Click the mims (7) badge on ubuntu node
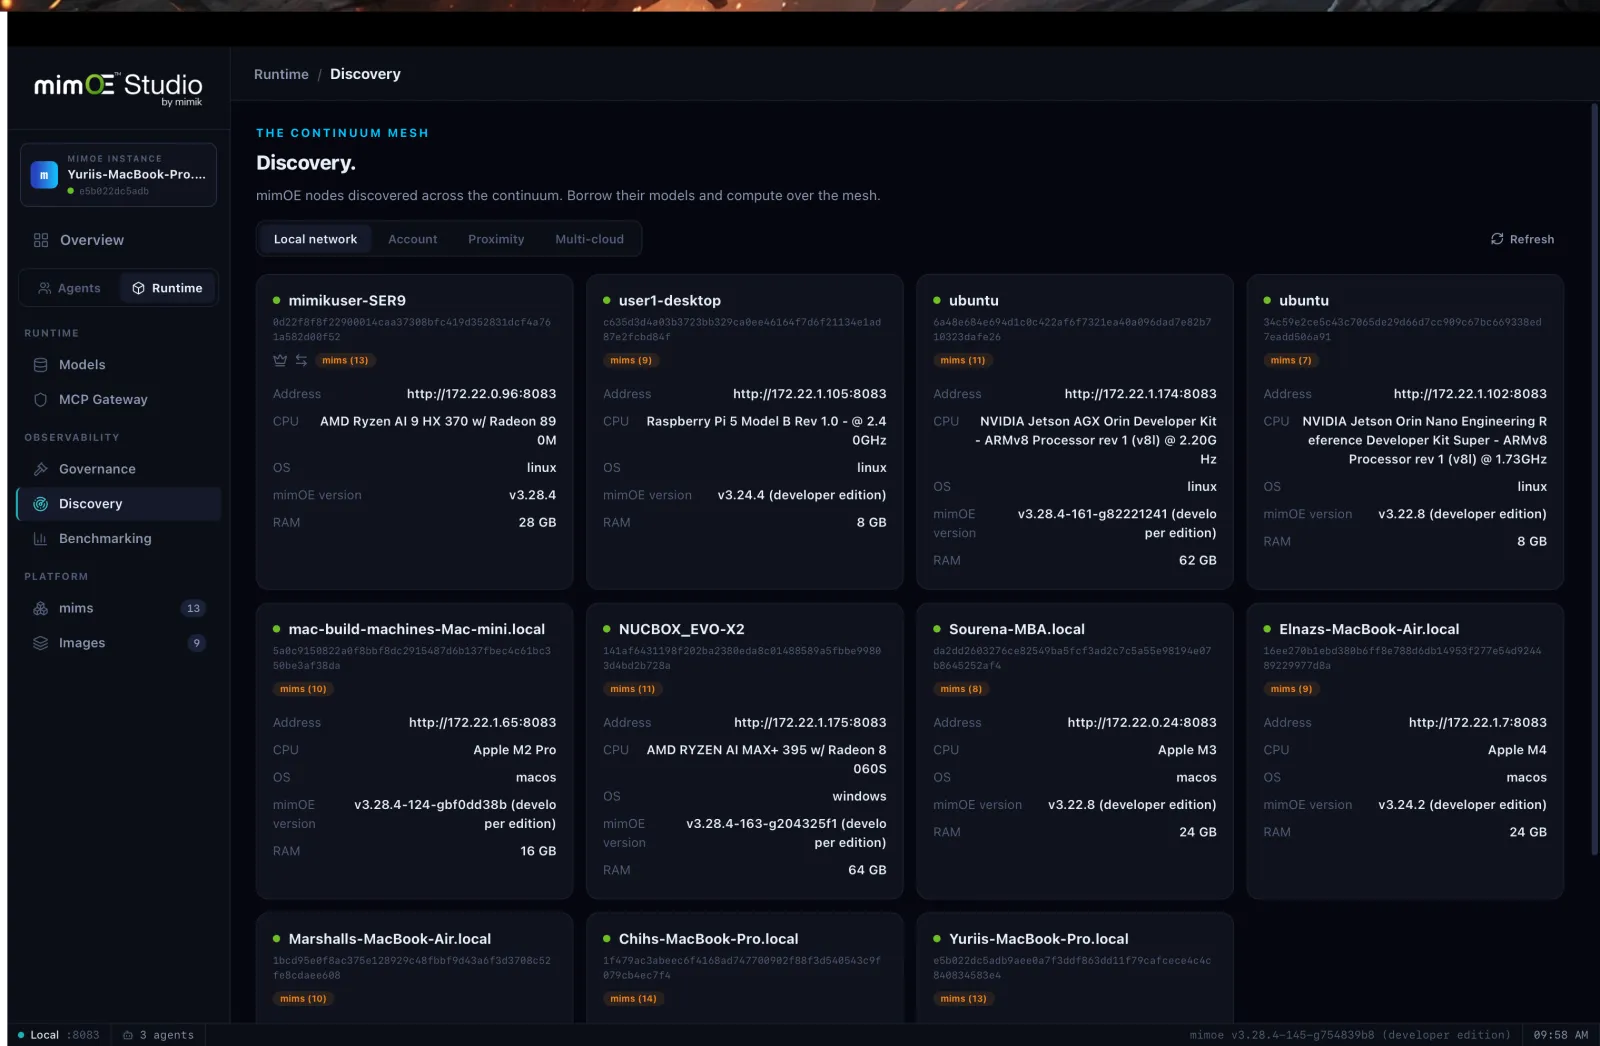 point(1291,360)
